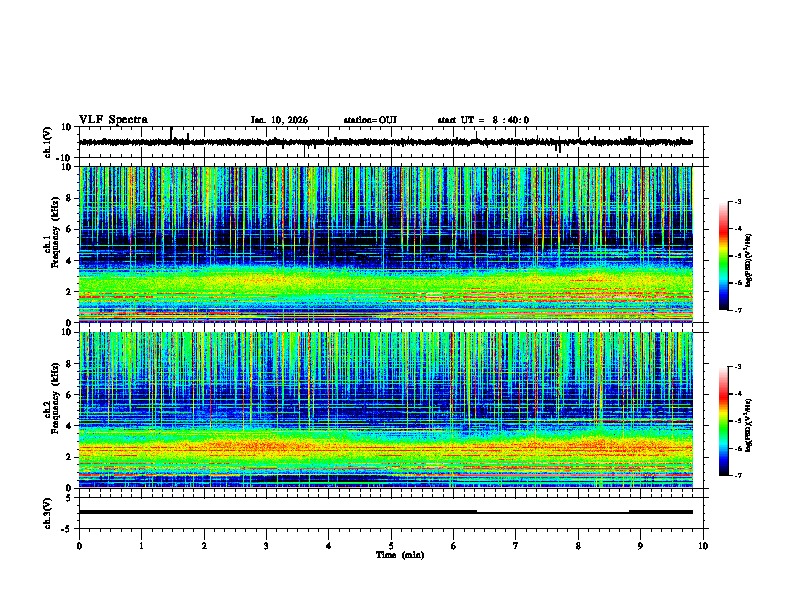Click the ch.2 color scale bar
This screenshot has height=612, width=792.
pyautogui.click(x=724, y=421)
